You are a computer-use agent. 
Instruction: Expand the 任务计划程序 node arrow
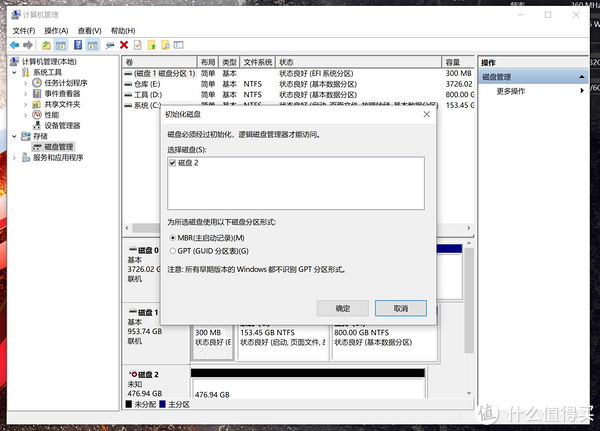25,83
